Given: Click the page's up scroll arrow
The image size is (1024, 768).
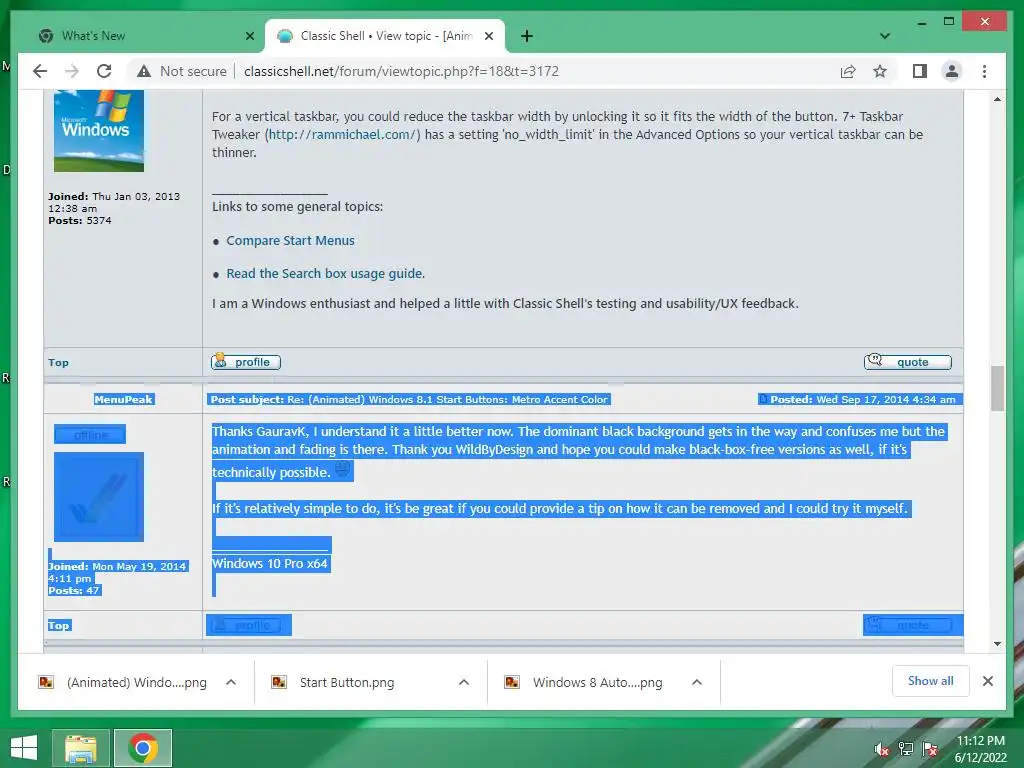Looking at the screenshot, I should (x=997, y=99).
